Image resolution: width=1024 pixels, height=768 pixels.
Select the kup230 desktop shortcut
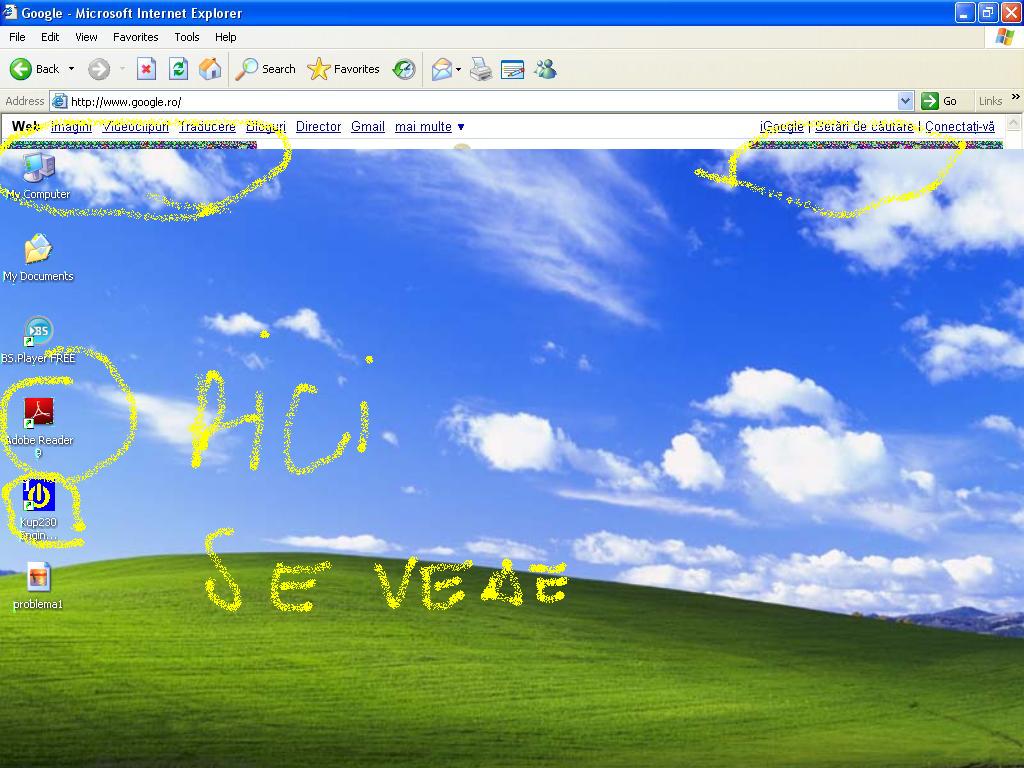[39, 511]
